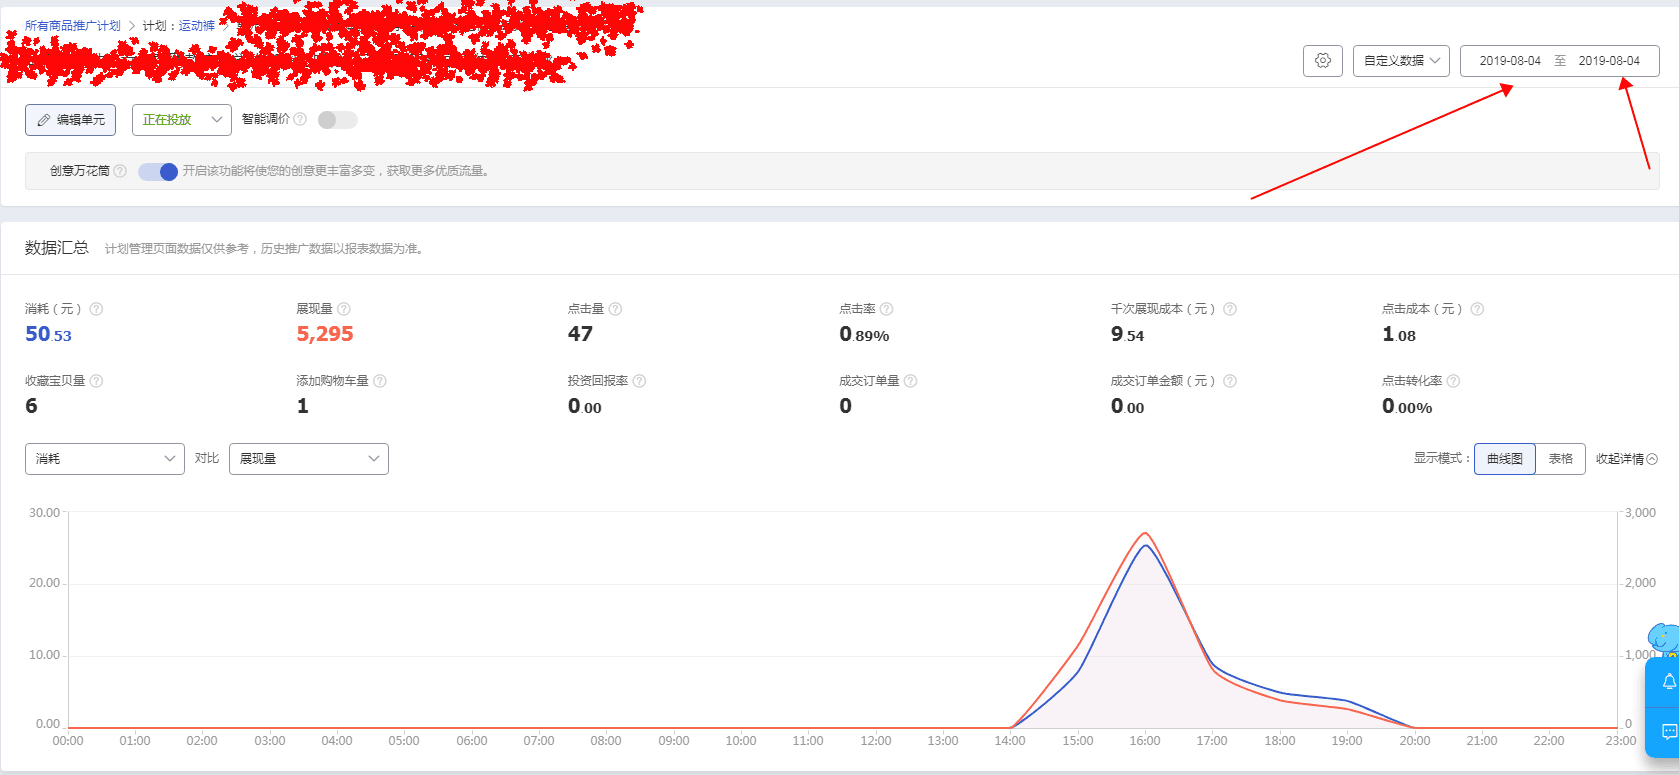Click the help icon next to 智能调价

(300, 119)
